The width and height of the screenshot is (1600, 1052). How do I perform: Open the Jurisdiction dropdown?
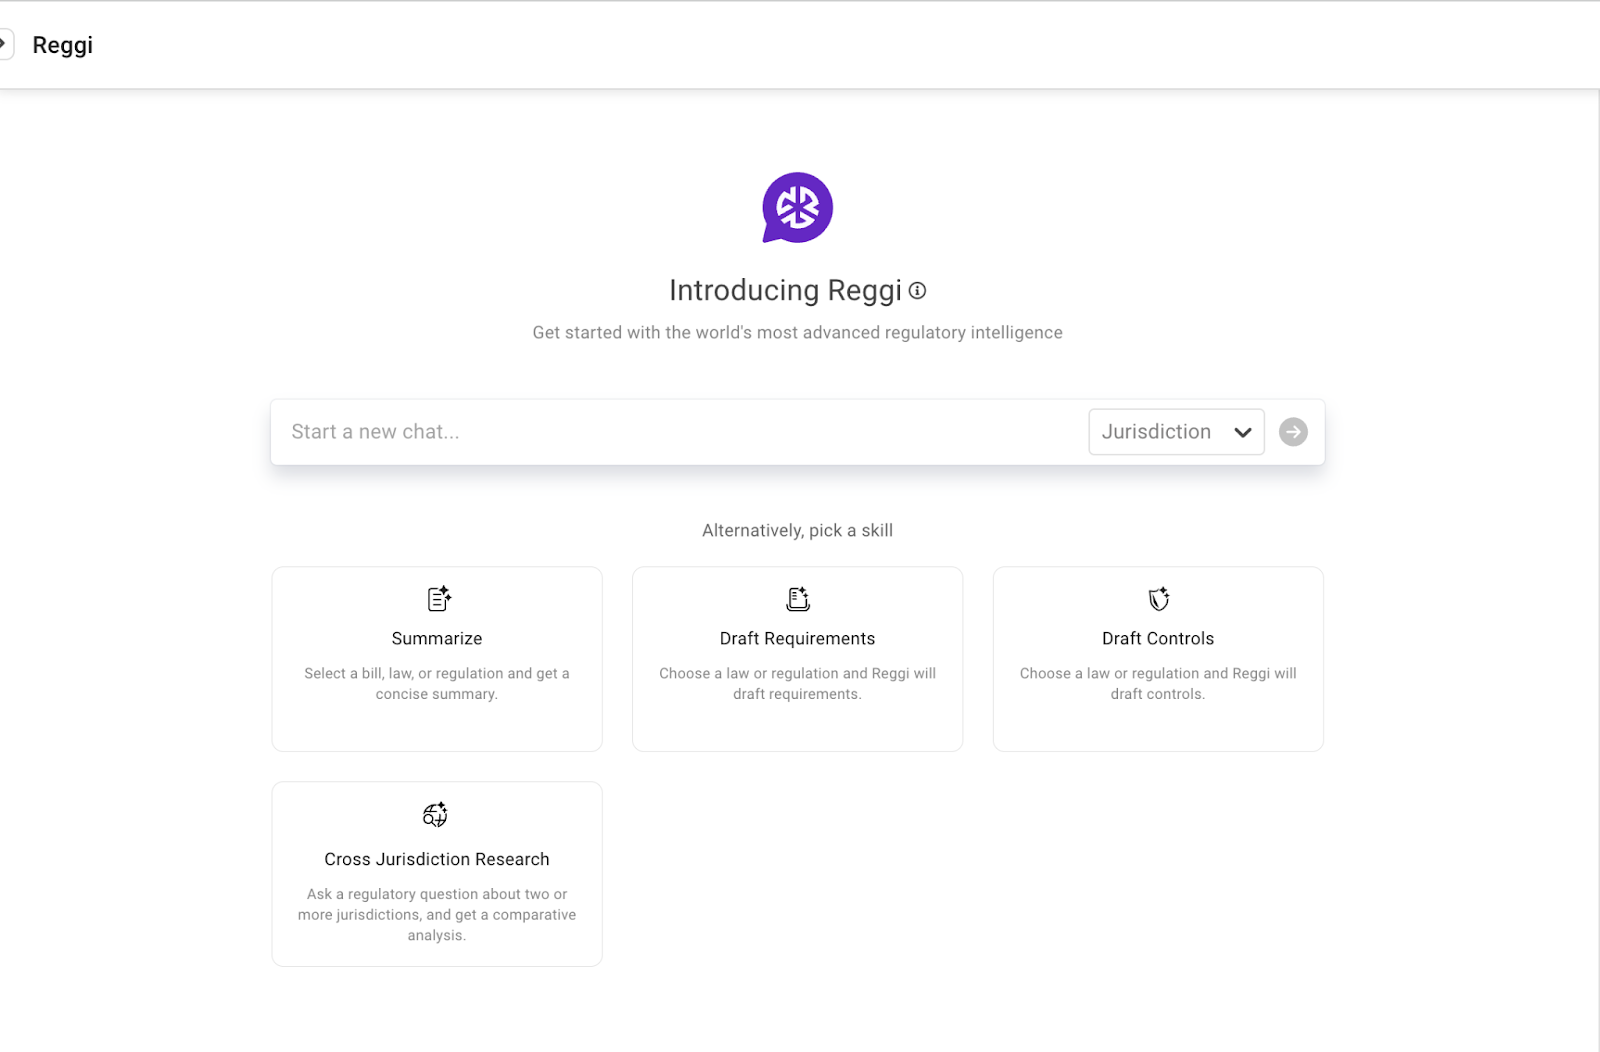(x=1157, y=432)
